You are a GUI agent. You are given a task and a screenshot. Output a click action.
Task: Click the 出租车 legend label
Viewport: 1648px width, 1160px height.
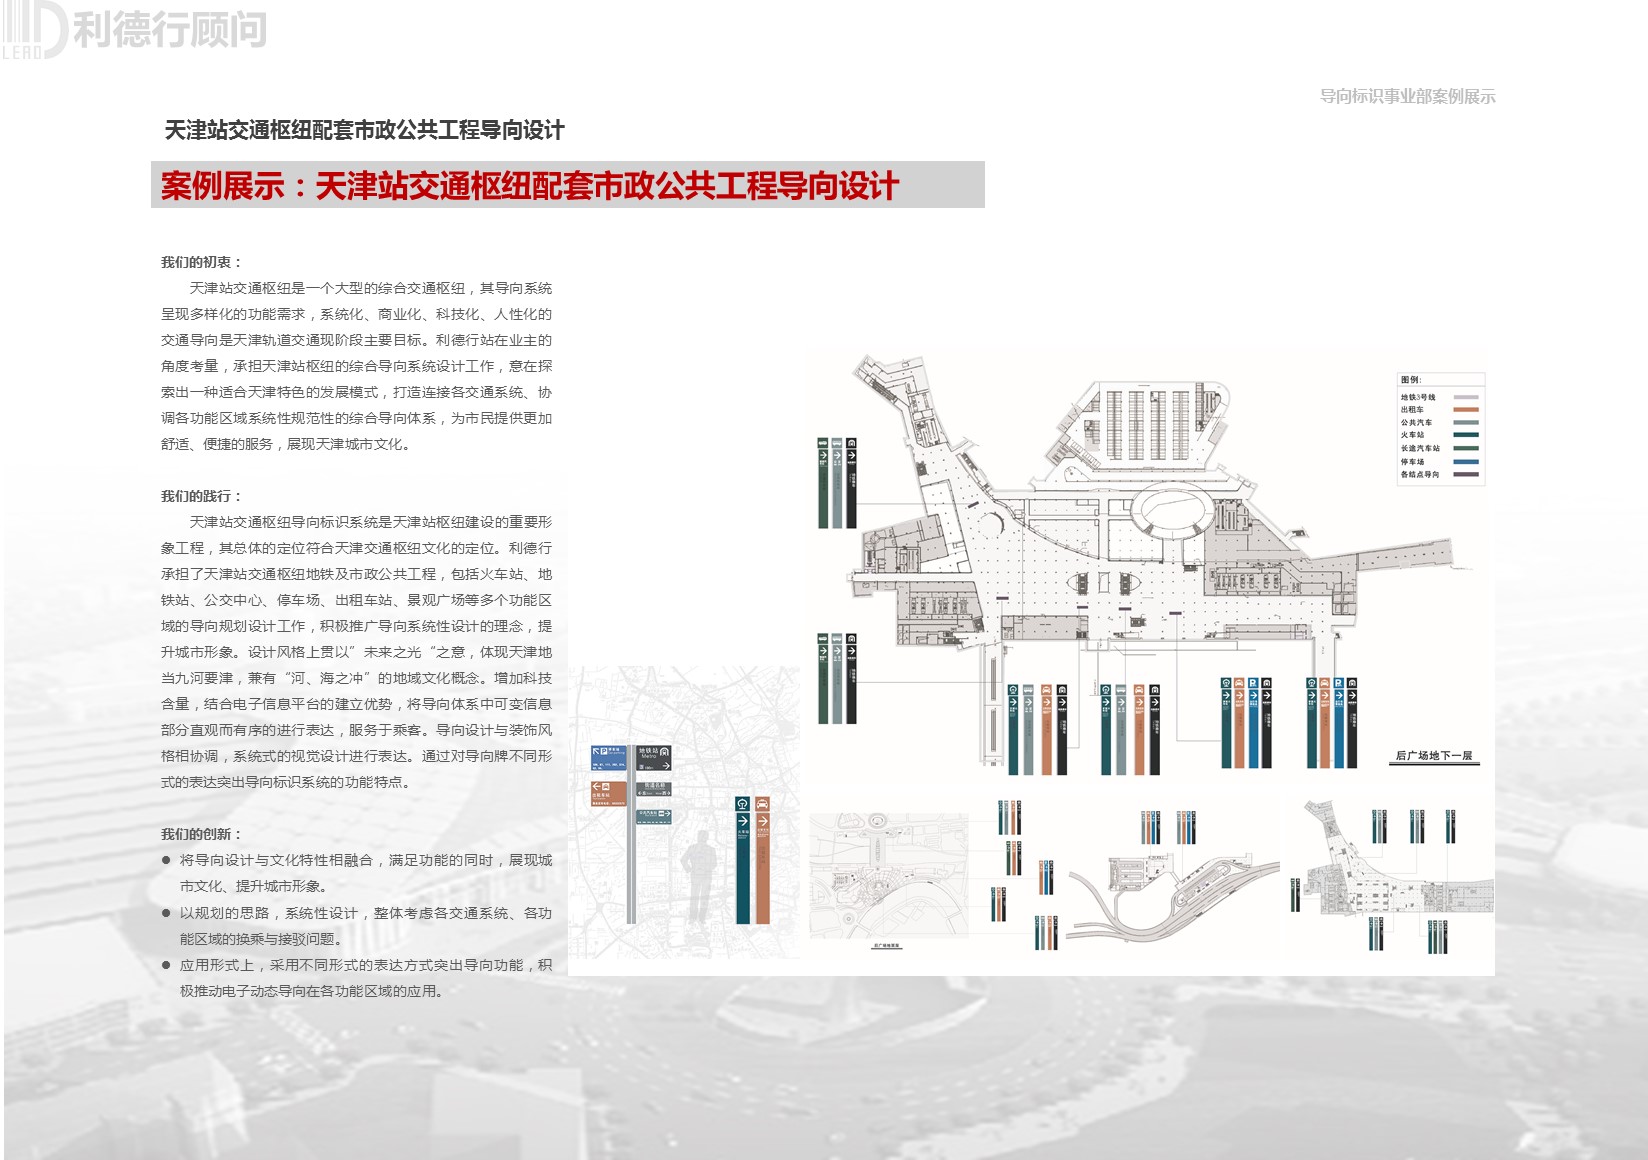(x=1412, y=410)
